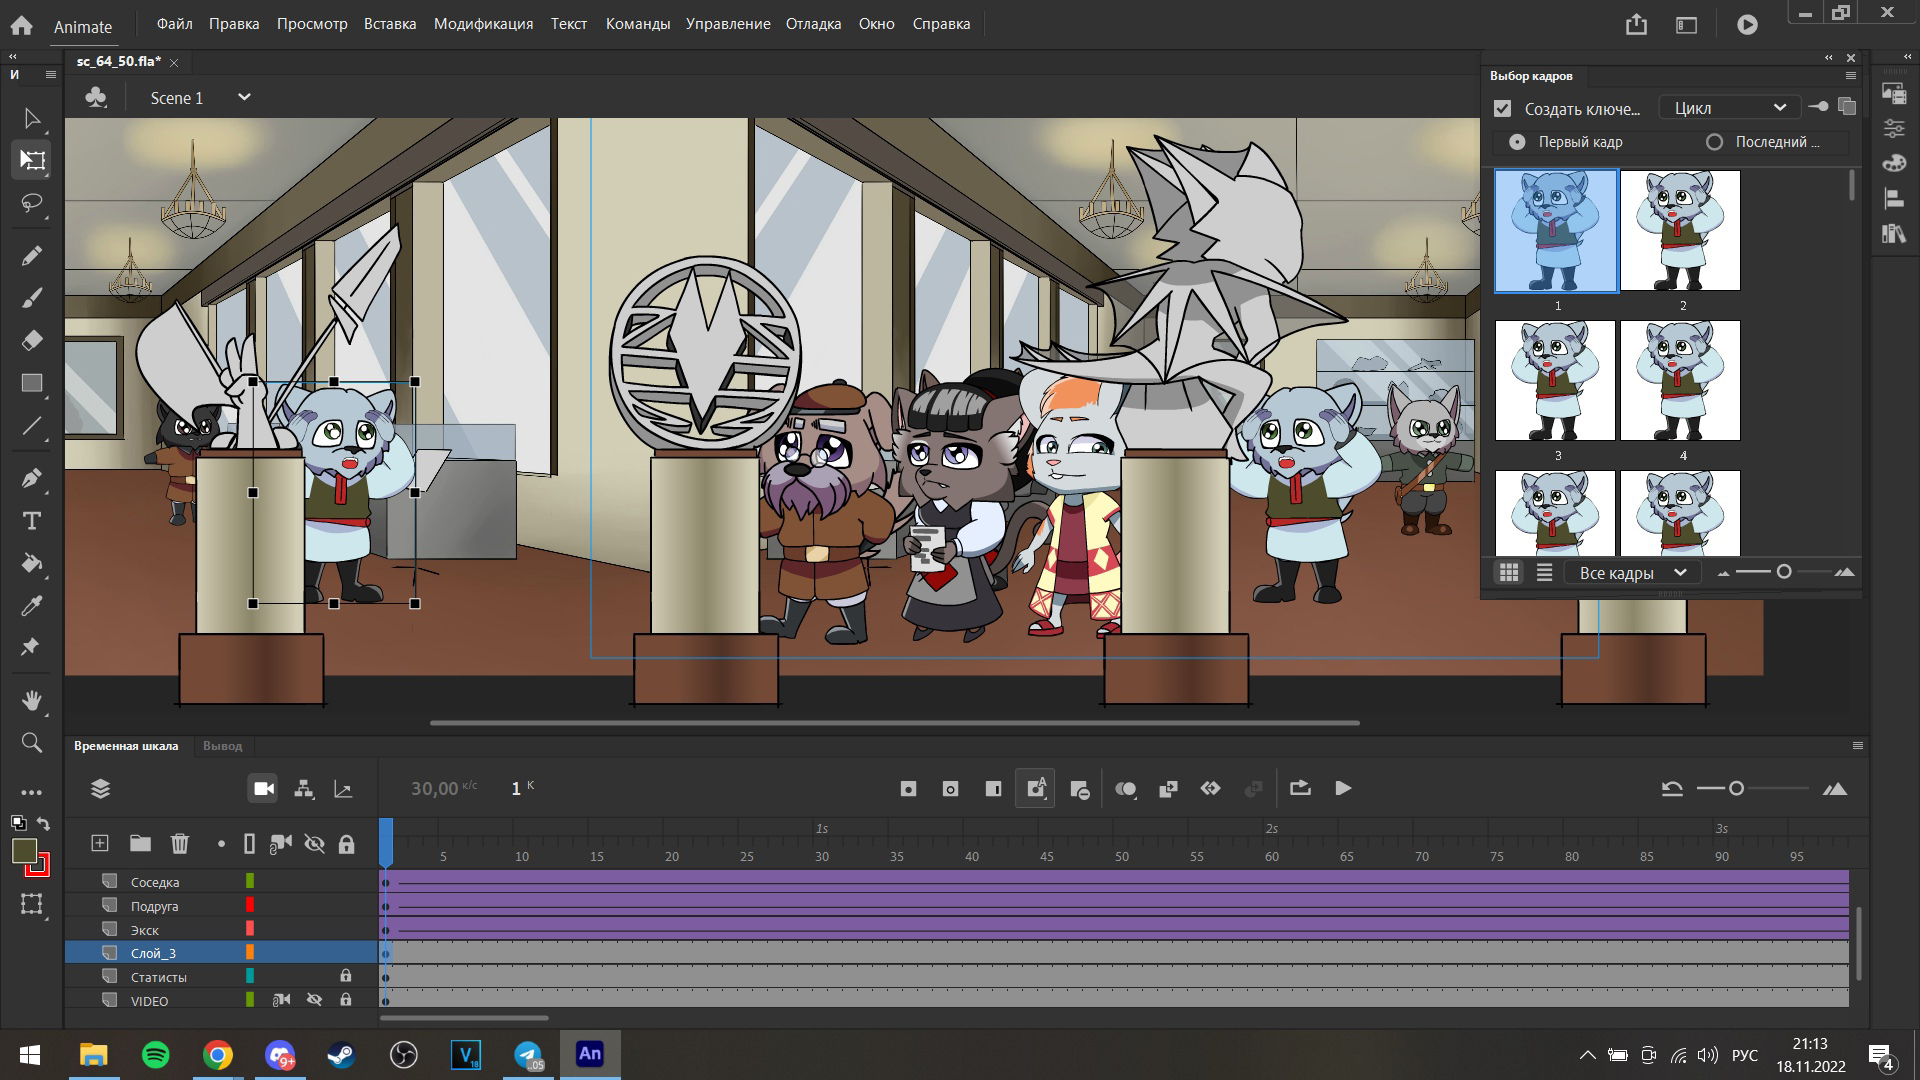Viewport: 1920px width, 1080px height.
Task: Select the Подруга layer
Action: [155, 906]
